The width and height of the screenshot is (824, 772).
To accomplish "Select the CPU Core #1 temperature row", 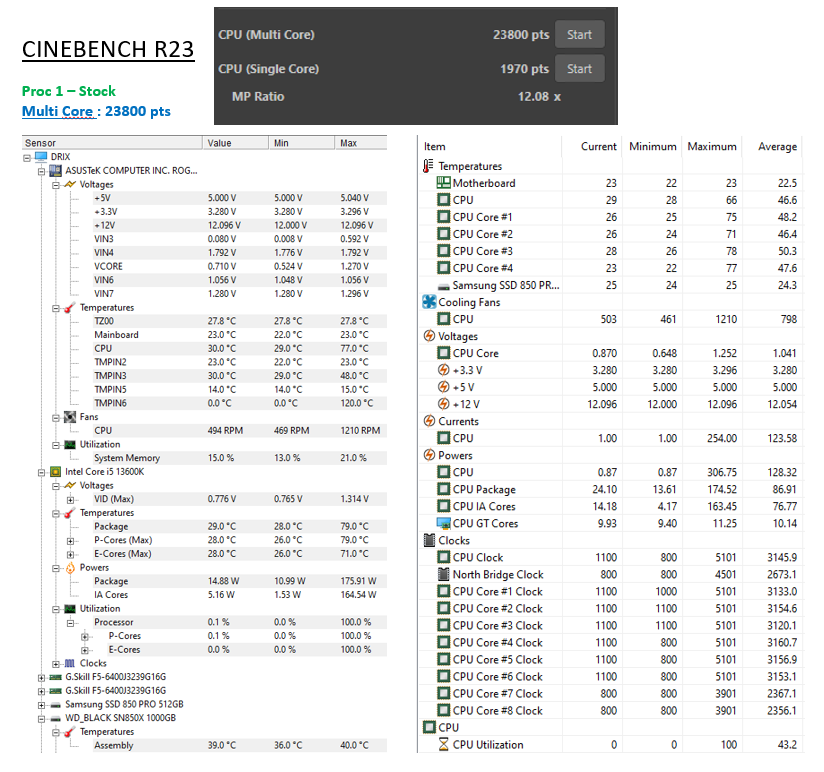I will 611,217.
